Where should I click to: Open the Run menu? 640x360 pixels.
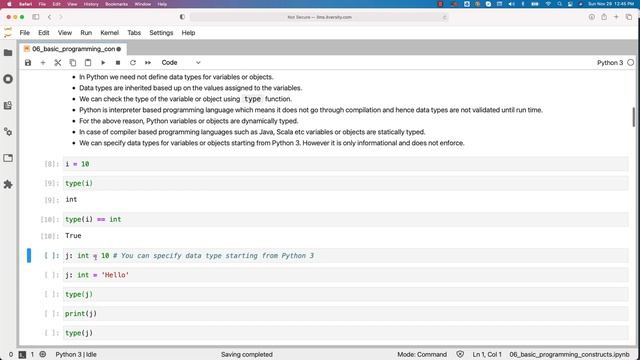(86, 33)
